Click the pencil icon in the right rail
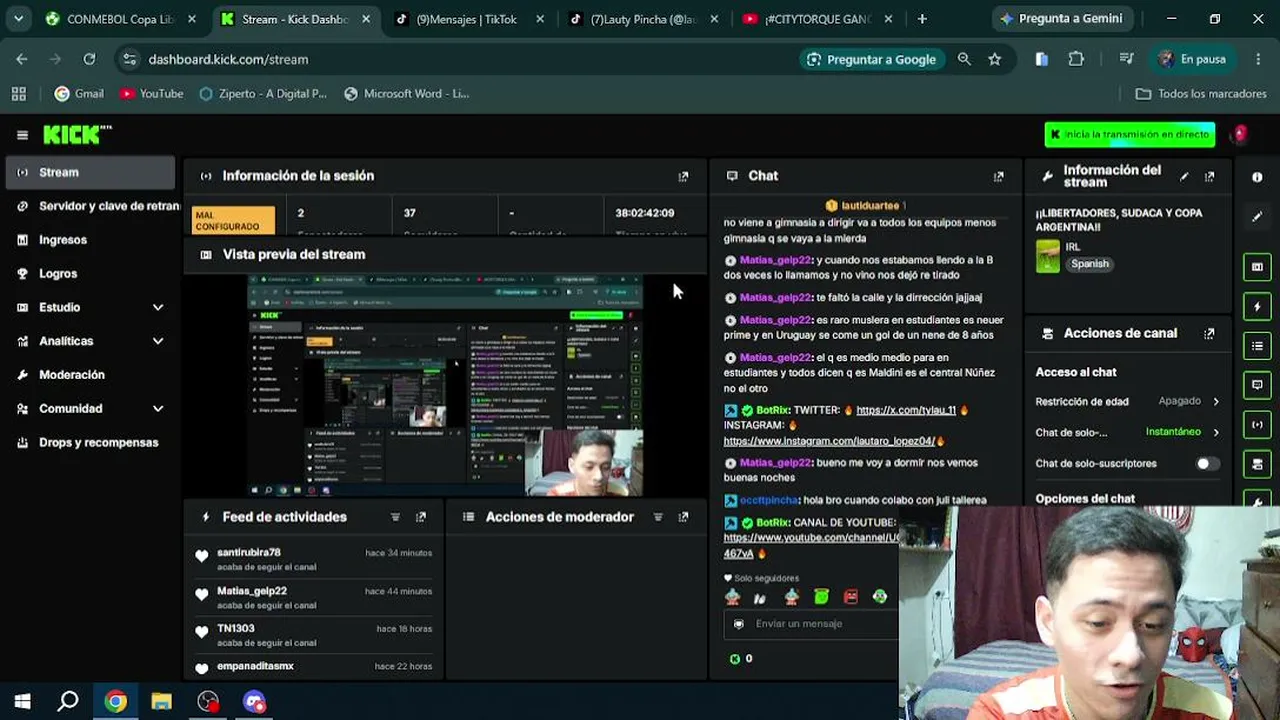Screen dimensions: 1280x720 (x=1257, y=216)
